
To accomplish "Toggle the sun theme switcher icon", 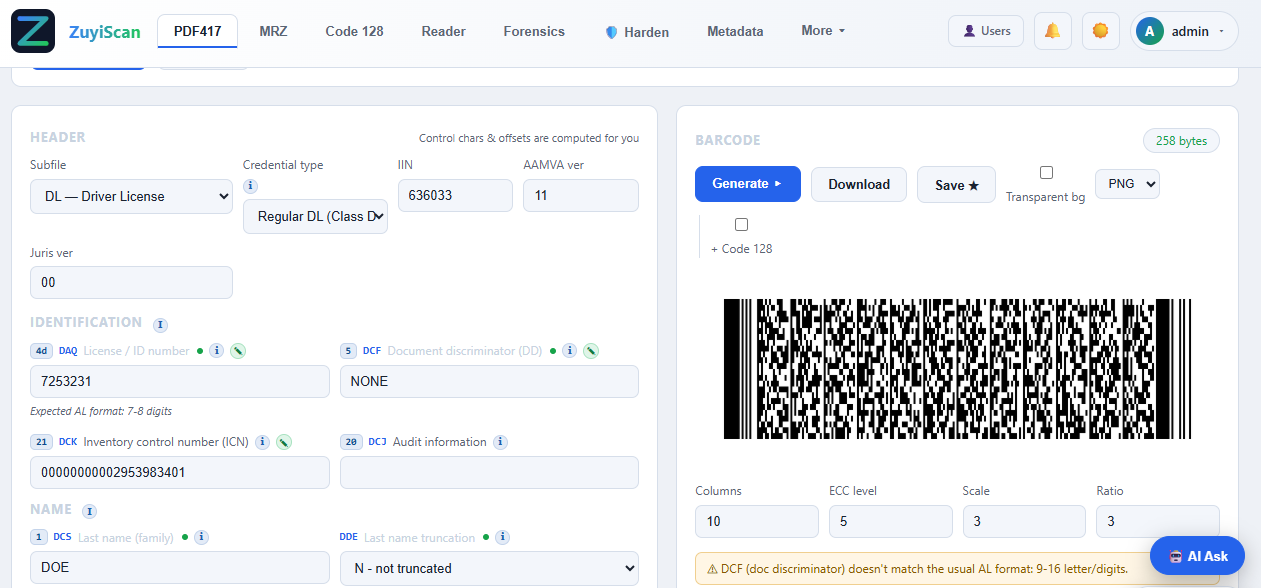I will [x=1101, y=31].
